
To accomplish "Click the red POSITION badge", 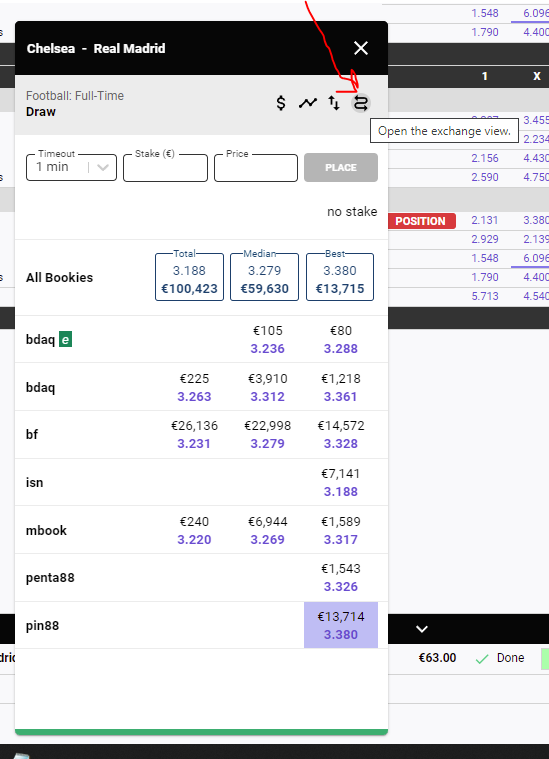I will click(421, 221).
